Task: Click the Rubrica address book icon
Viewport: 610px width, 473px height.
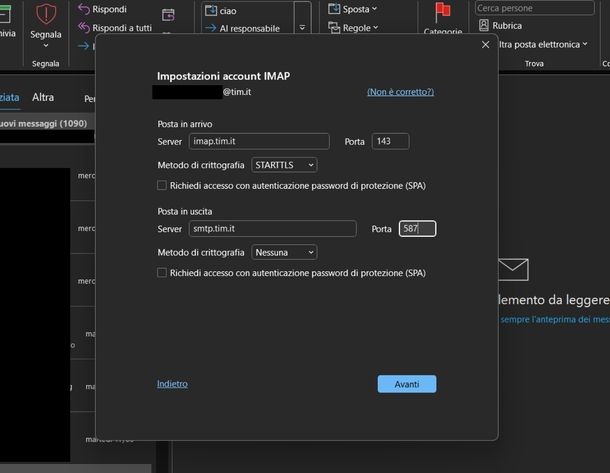Action: (484, 25)
